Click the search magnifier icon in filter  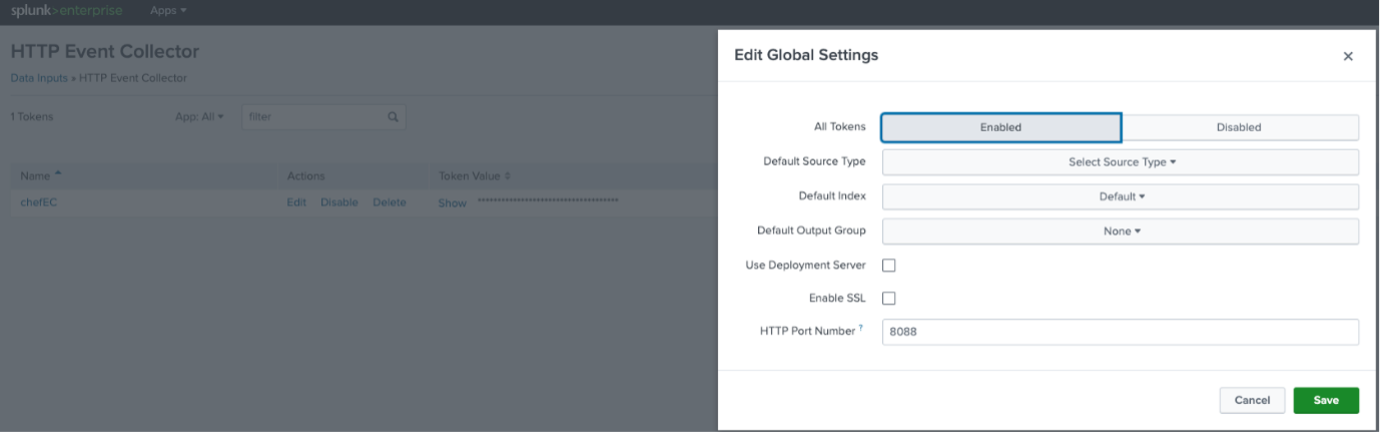coord(393,117)
